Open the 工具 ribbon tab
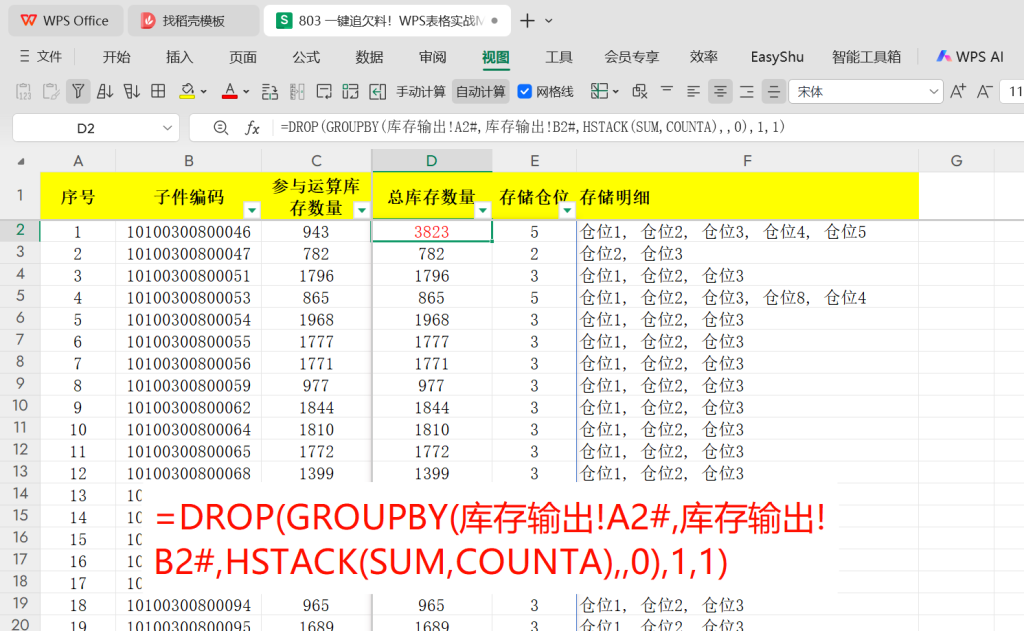Screen dimensions: 1024x631 559,57
